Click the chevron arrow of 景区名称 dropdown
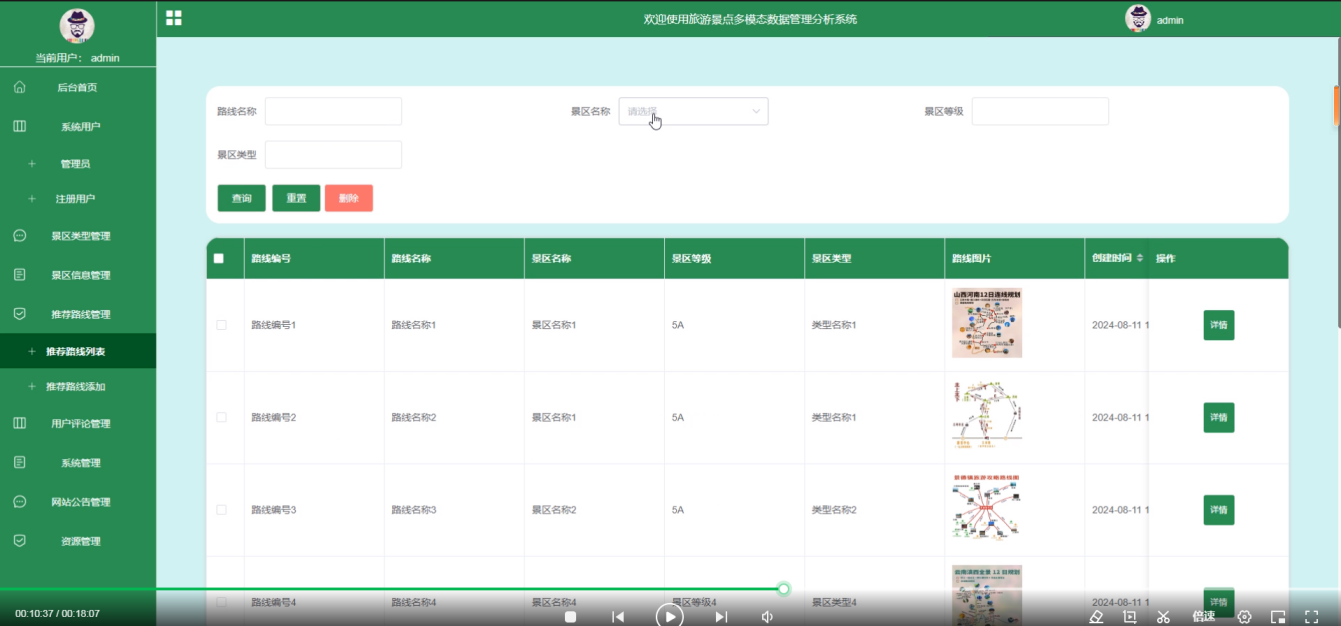Image resolution: width=1341 pixels, height=626 pixels. pos(756,111)
